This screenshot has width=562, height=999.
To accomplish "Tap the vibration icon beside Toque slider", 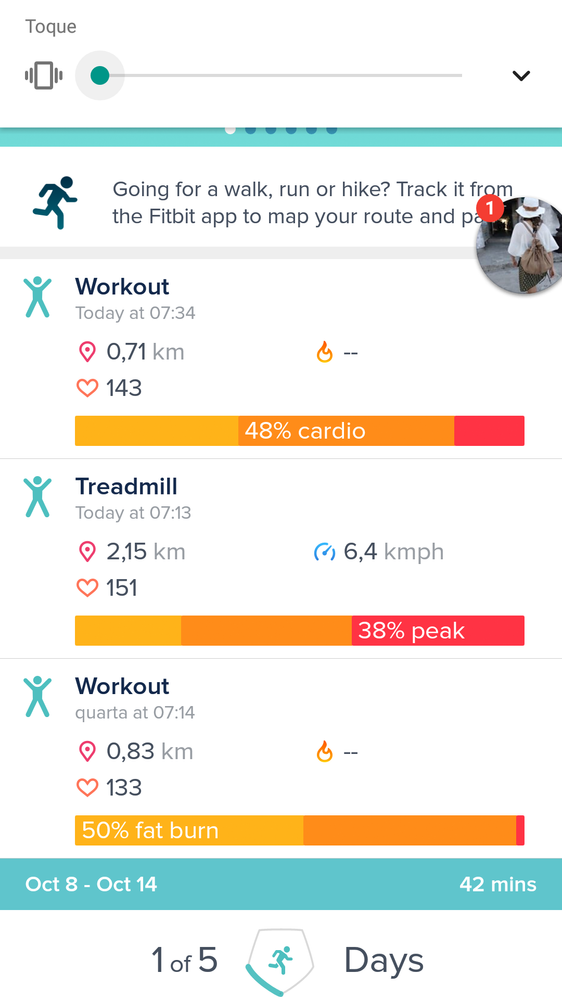I will pos(44,76).
